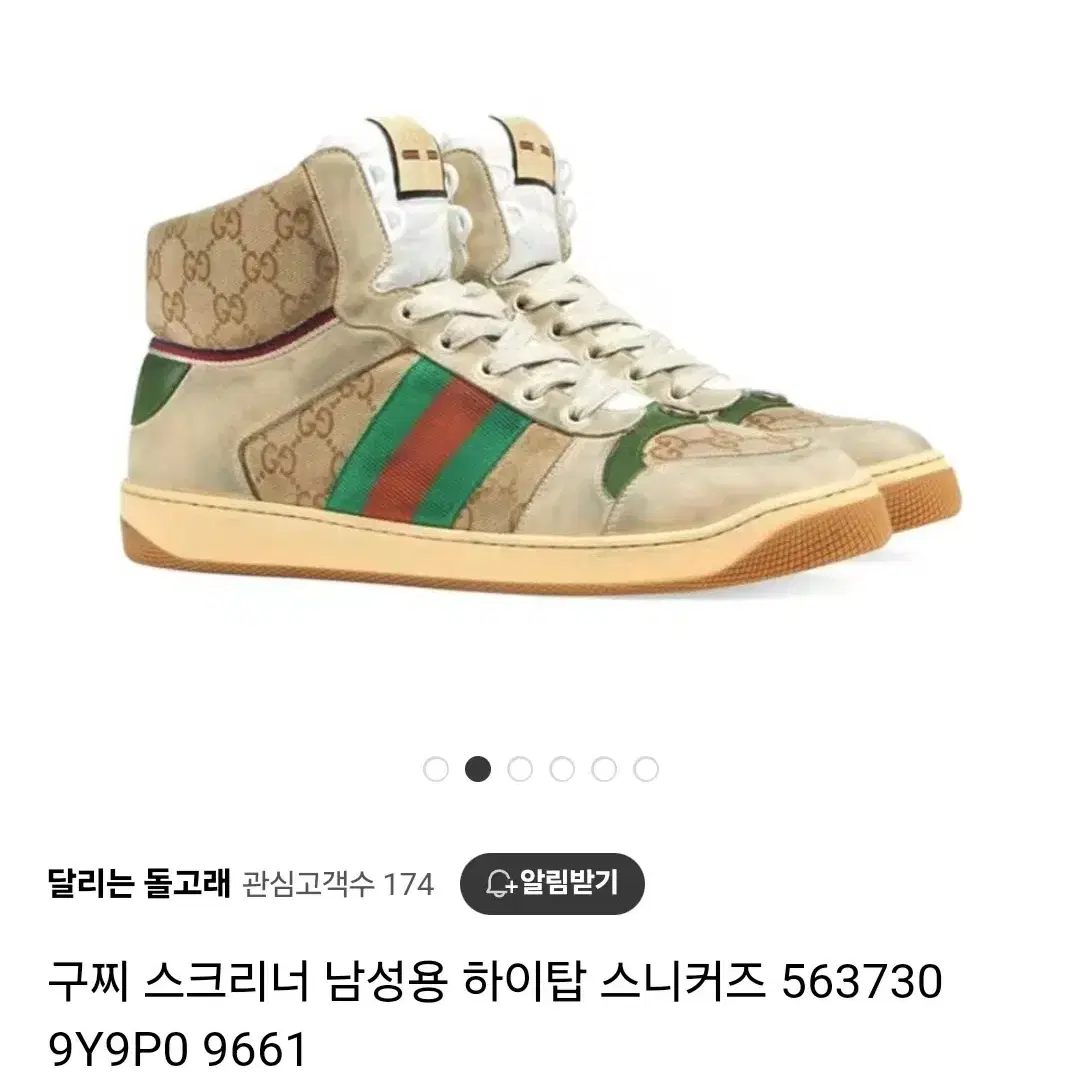Choose the fifth carousel indicator dot
Screen dimensions: 1080x1080
tap(604, 769)
